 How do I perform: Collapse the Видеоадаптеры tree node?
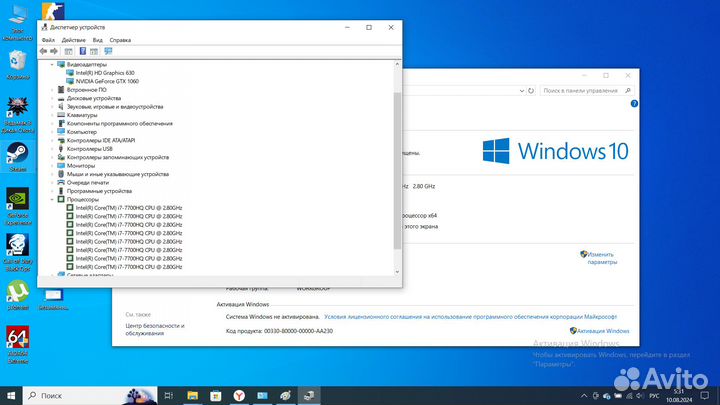point(52,64)
